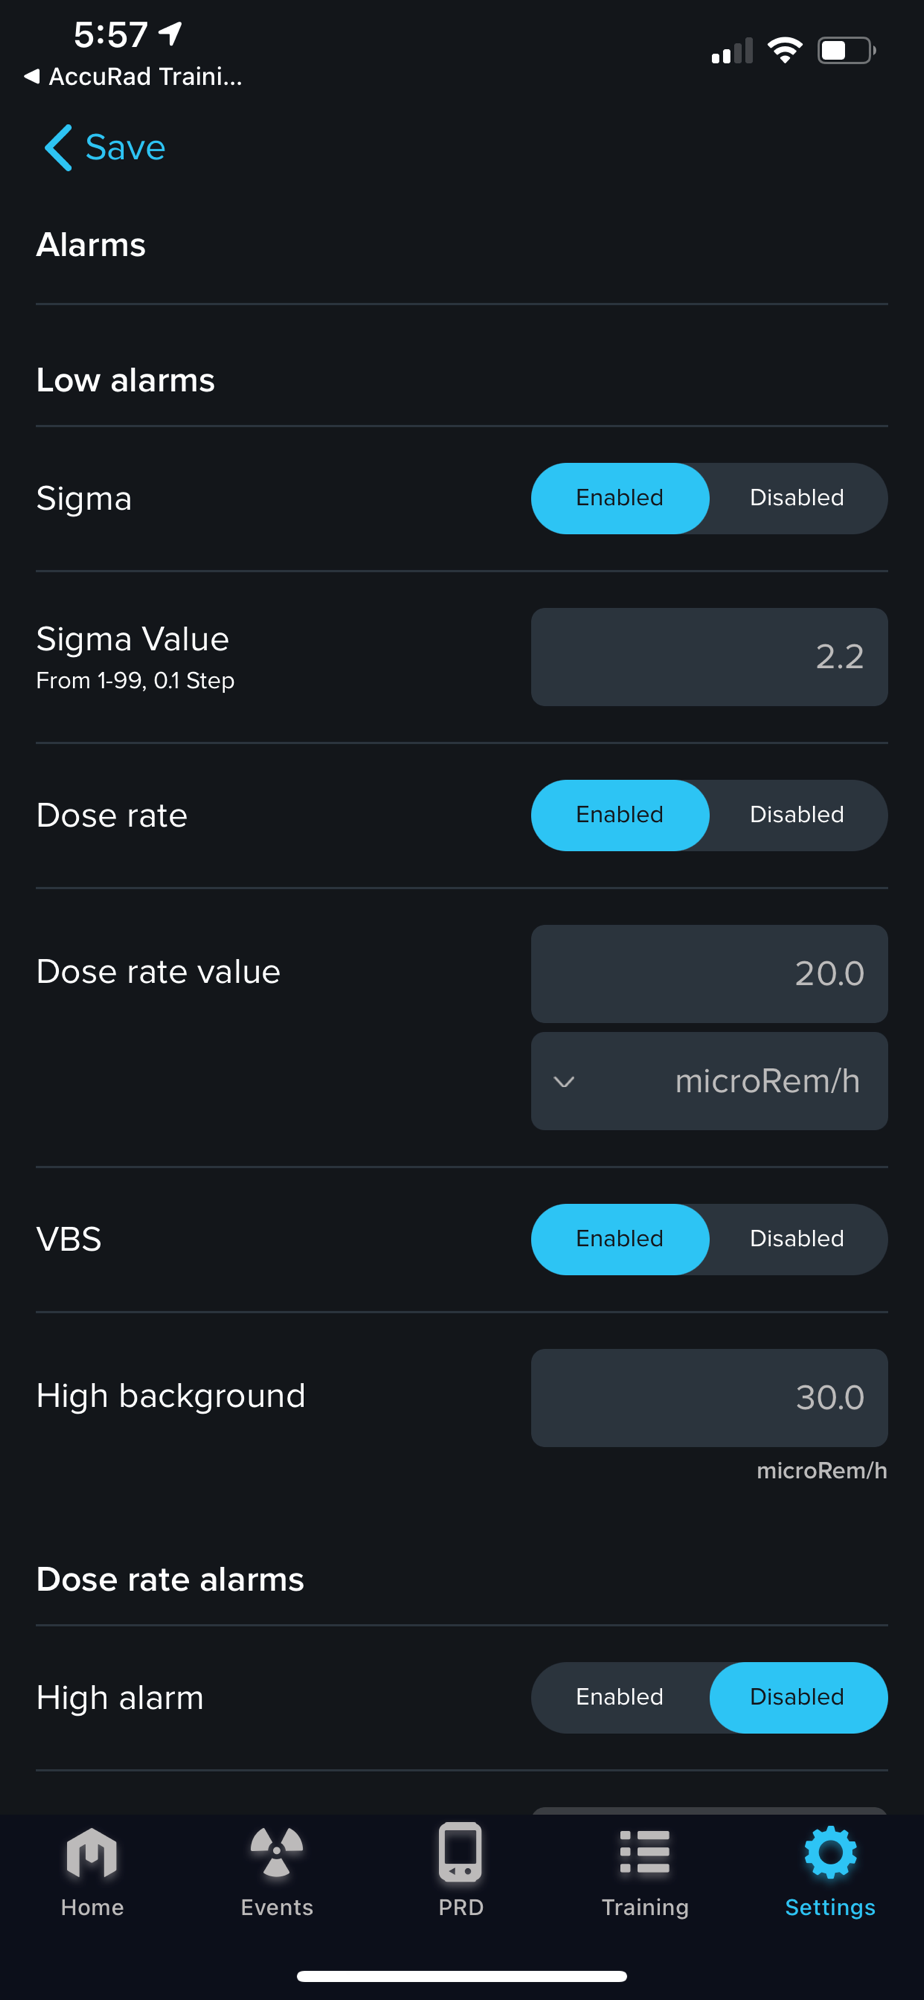Viewport: 924px width, 2000px height.
Task: Edit the High background value field
Action: coord(709,1397)
